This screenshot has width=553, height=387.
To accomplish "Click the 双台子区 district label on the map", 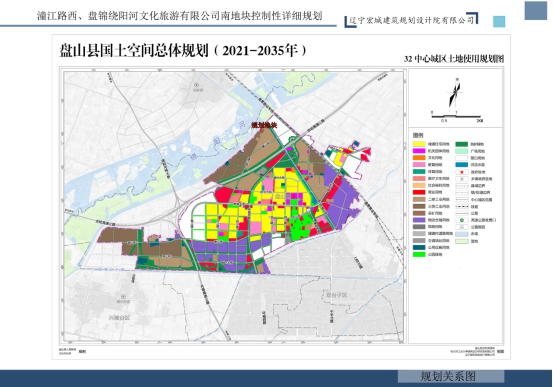I will point(336,295).
